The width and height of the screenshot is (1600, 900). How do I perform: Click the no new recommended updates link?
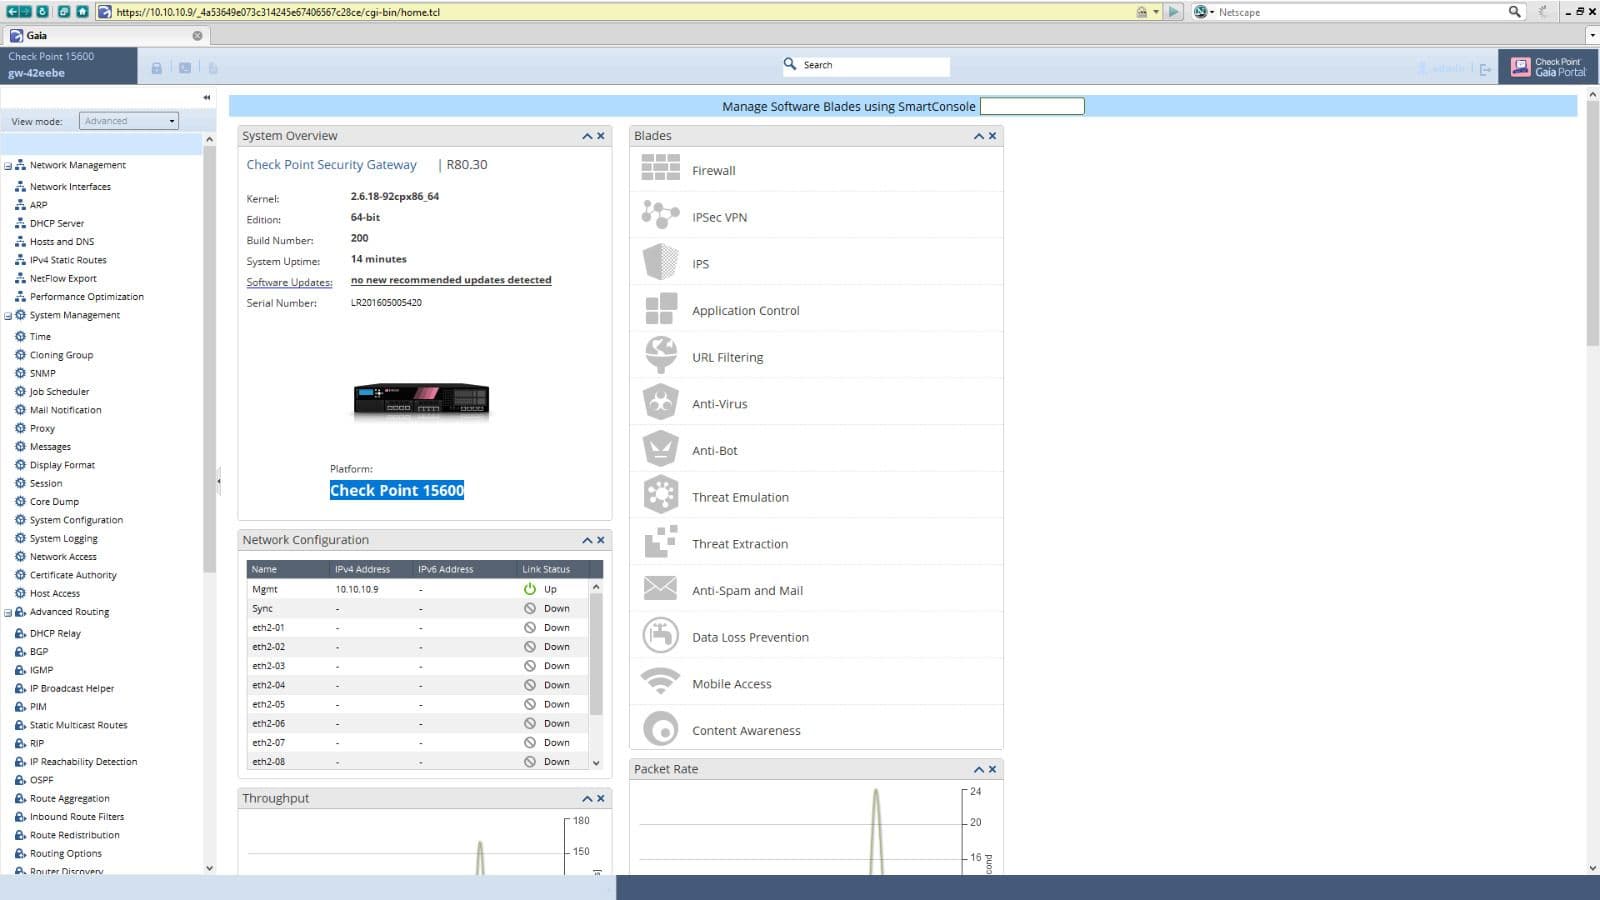(x=450, y=280)
